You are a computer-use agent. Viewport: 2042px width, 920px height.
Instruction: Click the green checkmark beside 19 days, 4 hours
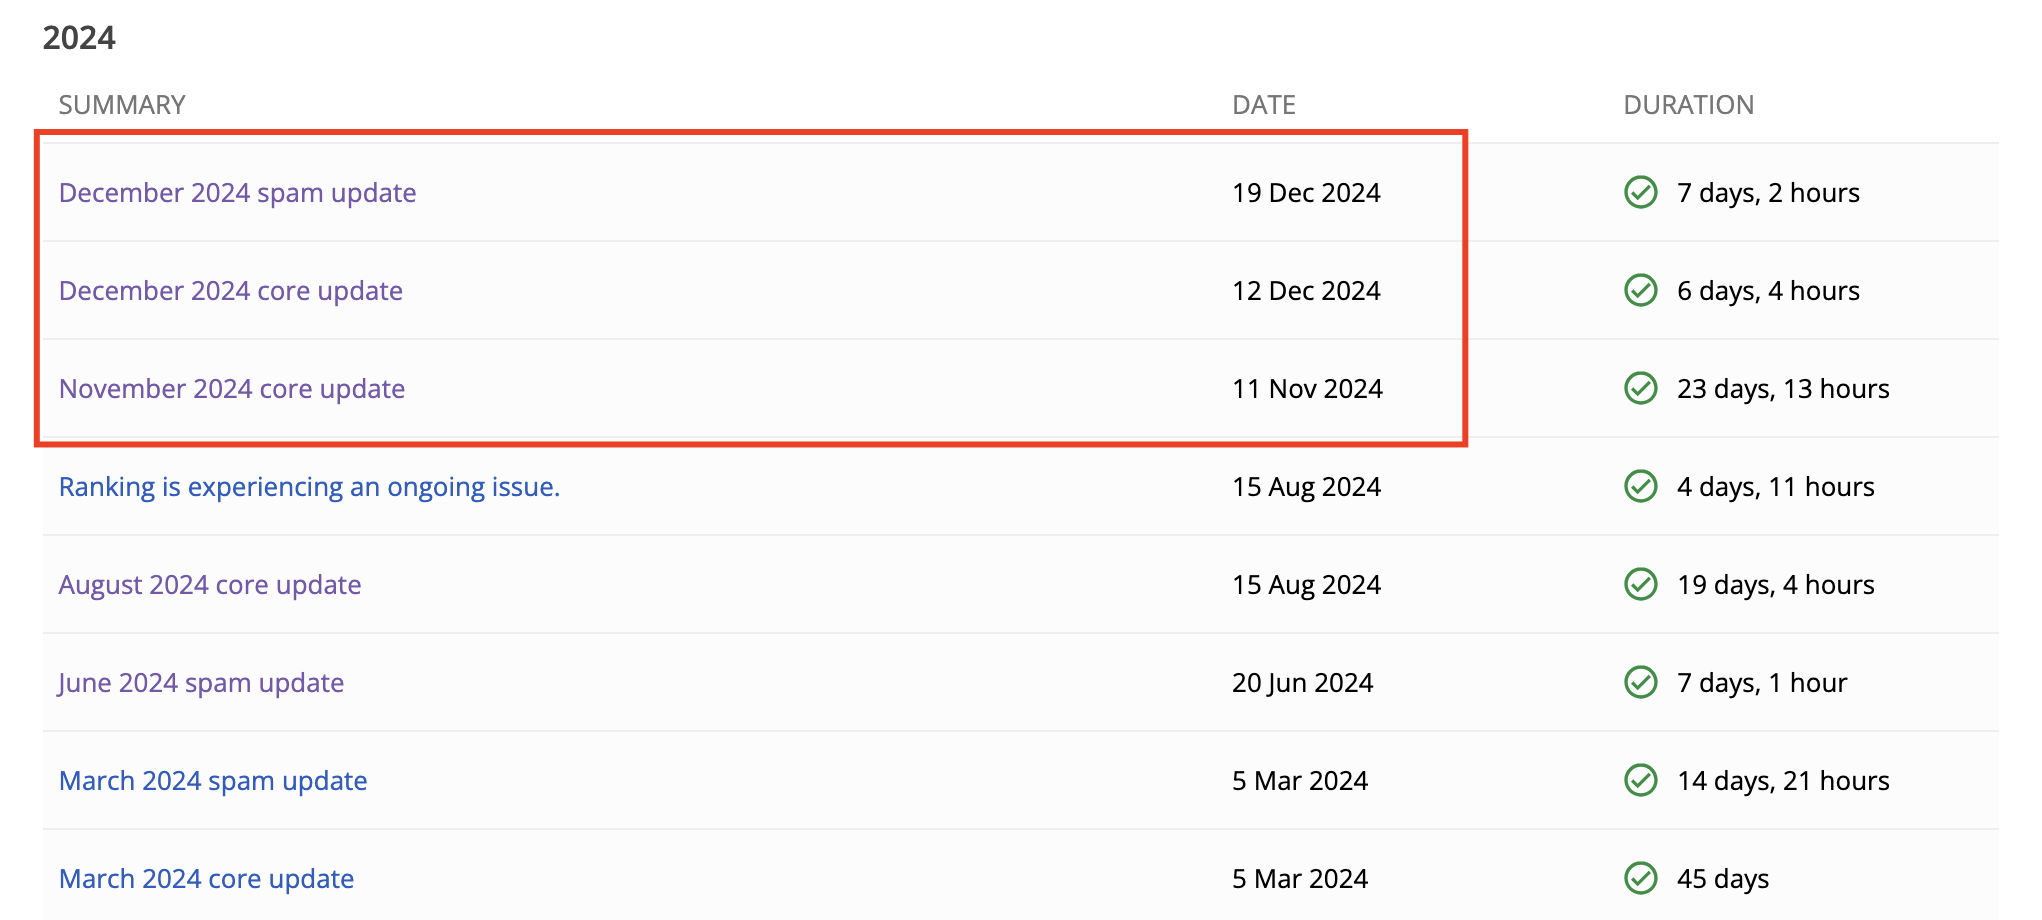1640,584
